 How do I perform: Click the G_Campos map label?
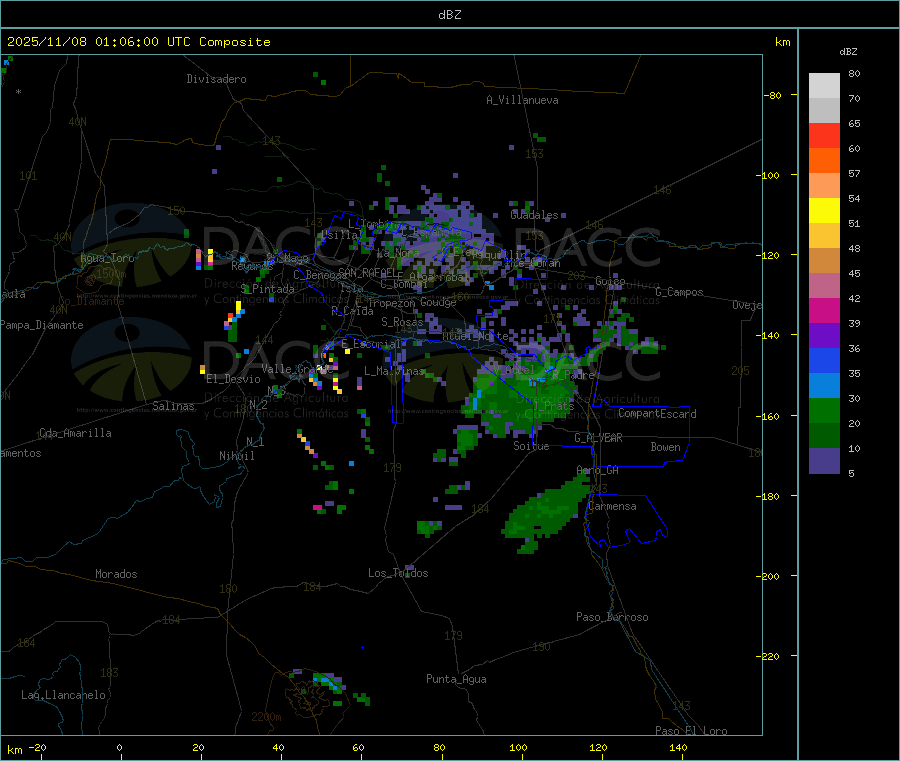click(x=679, y=292)
